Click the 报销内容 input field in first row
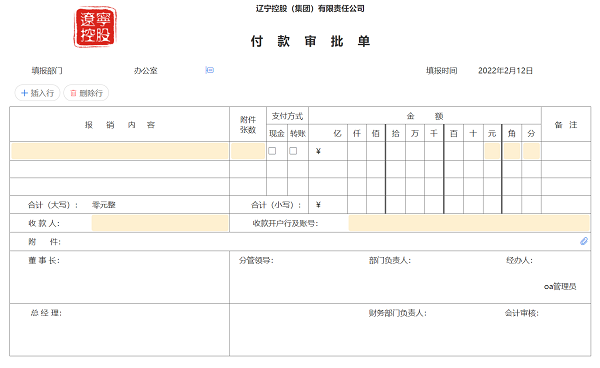The image size is (600, 368). coord(120,151)
